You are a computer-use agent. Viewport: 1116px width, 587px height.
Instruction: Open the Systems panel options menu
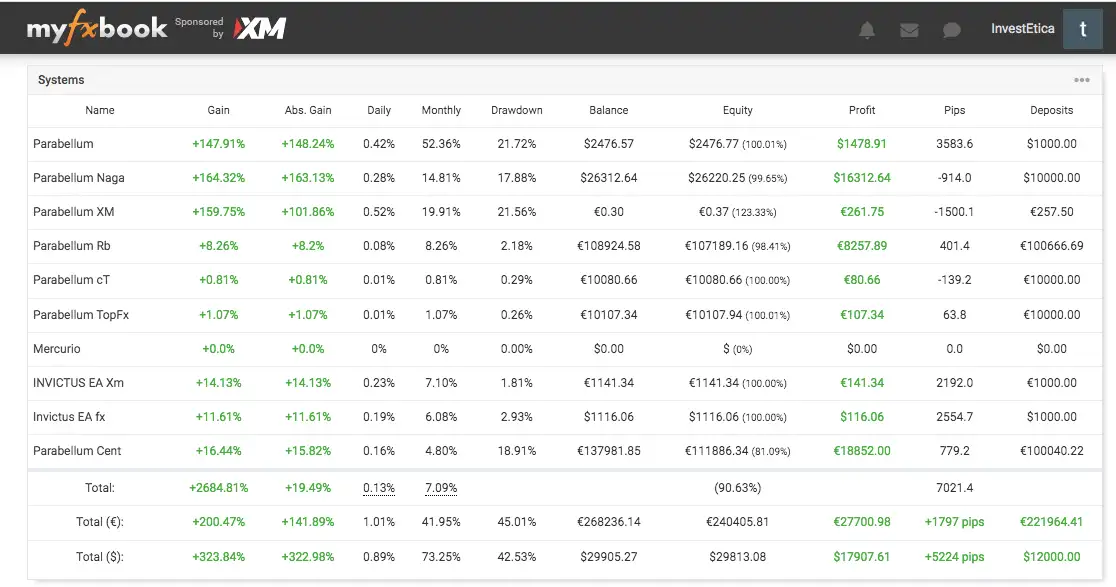(1082, 80)
